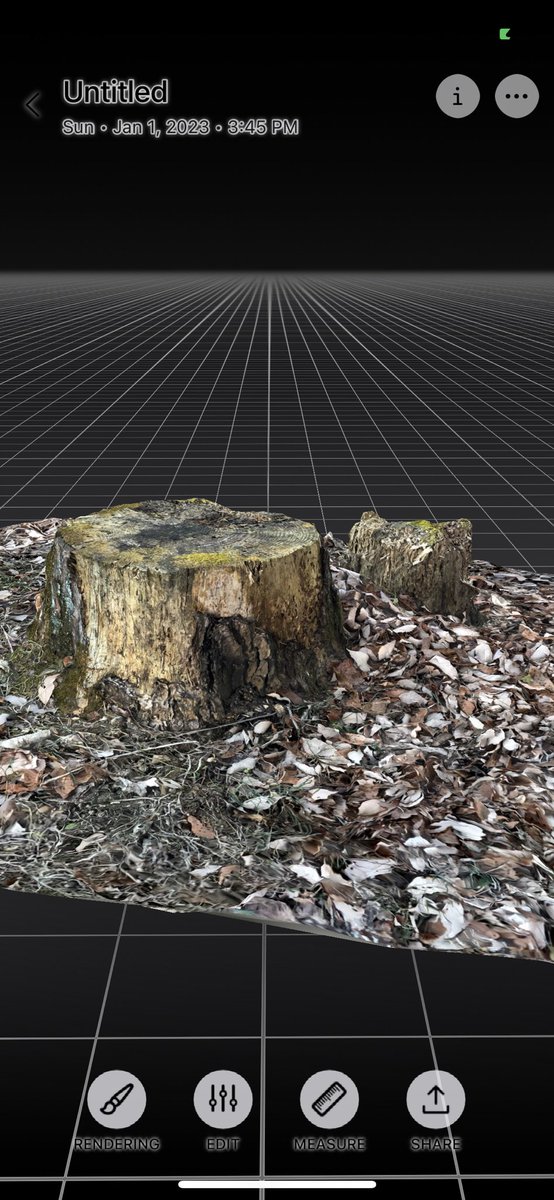Open the info (i) panel
Image resolution: width=554 pixels, height=1200 pixels.
(x=458, y=96)
